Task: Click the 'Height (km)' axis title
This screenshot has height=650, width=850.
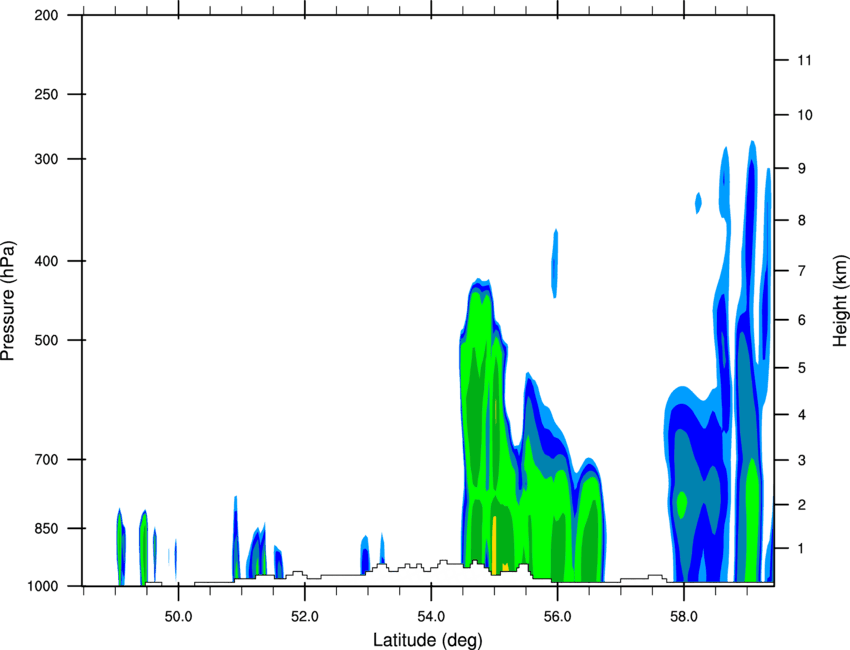Action: [x=840, y=300]
